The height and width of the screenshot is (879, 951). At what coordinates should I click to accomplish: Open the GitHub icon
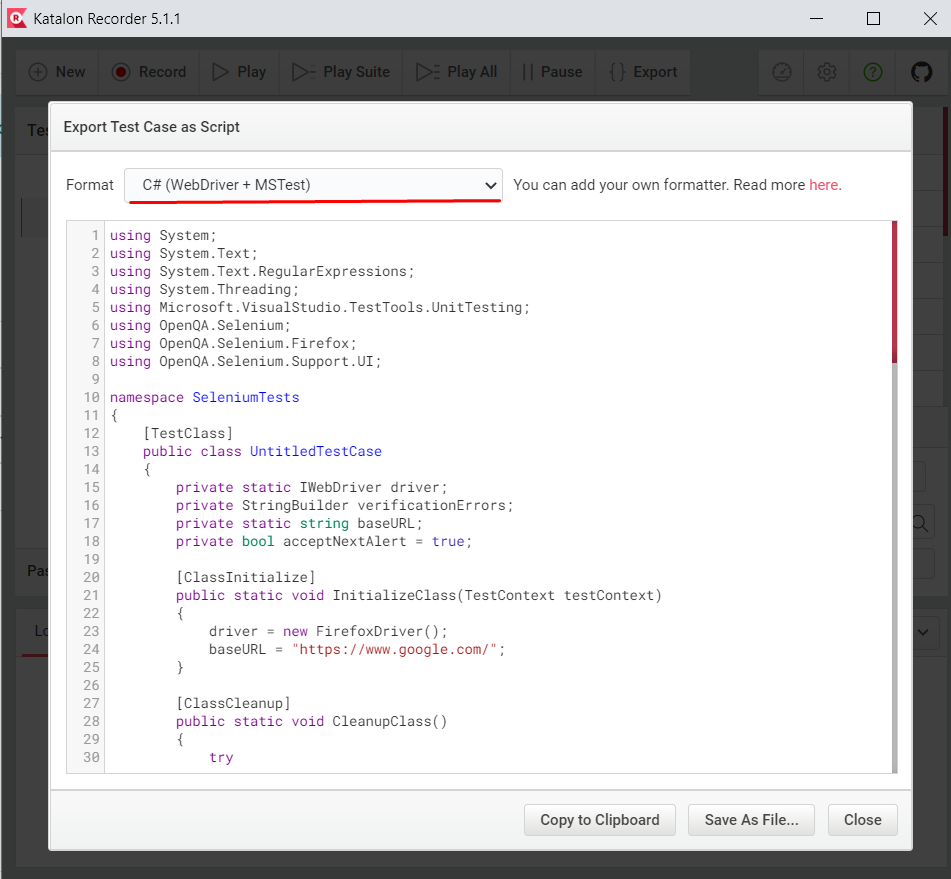[x=921, y=72]
